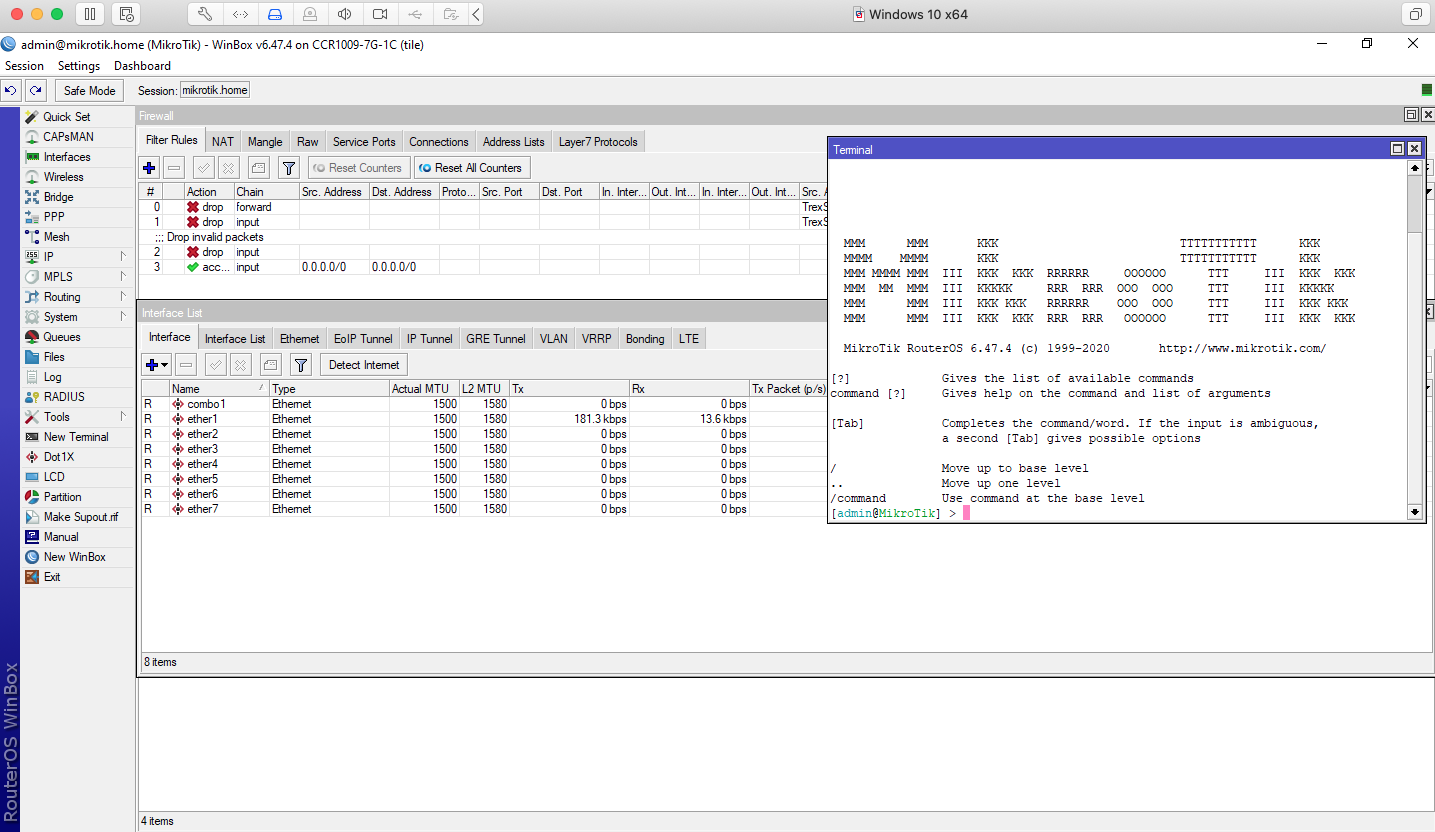Click Make Supout.rif in the sidebar

click(81, 517)
